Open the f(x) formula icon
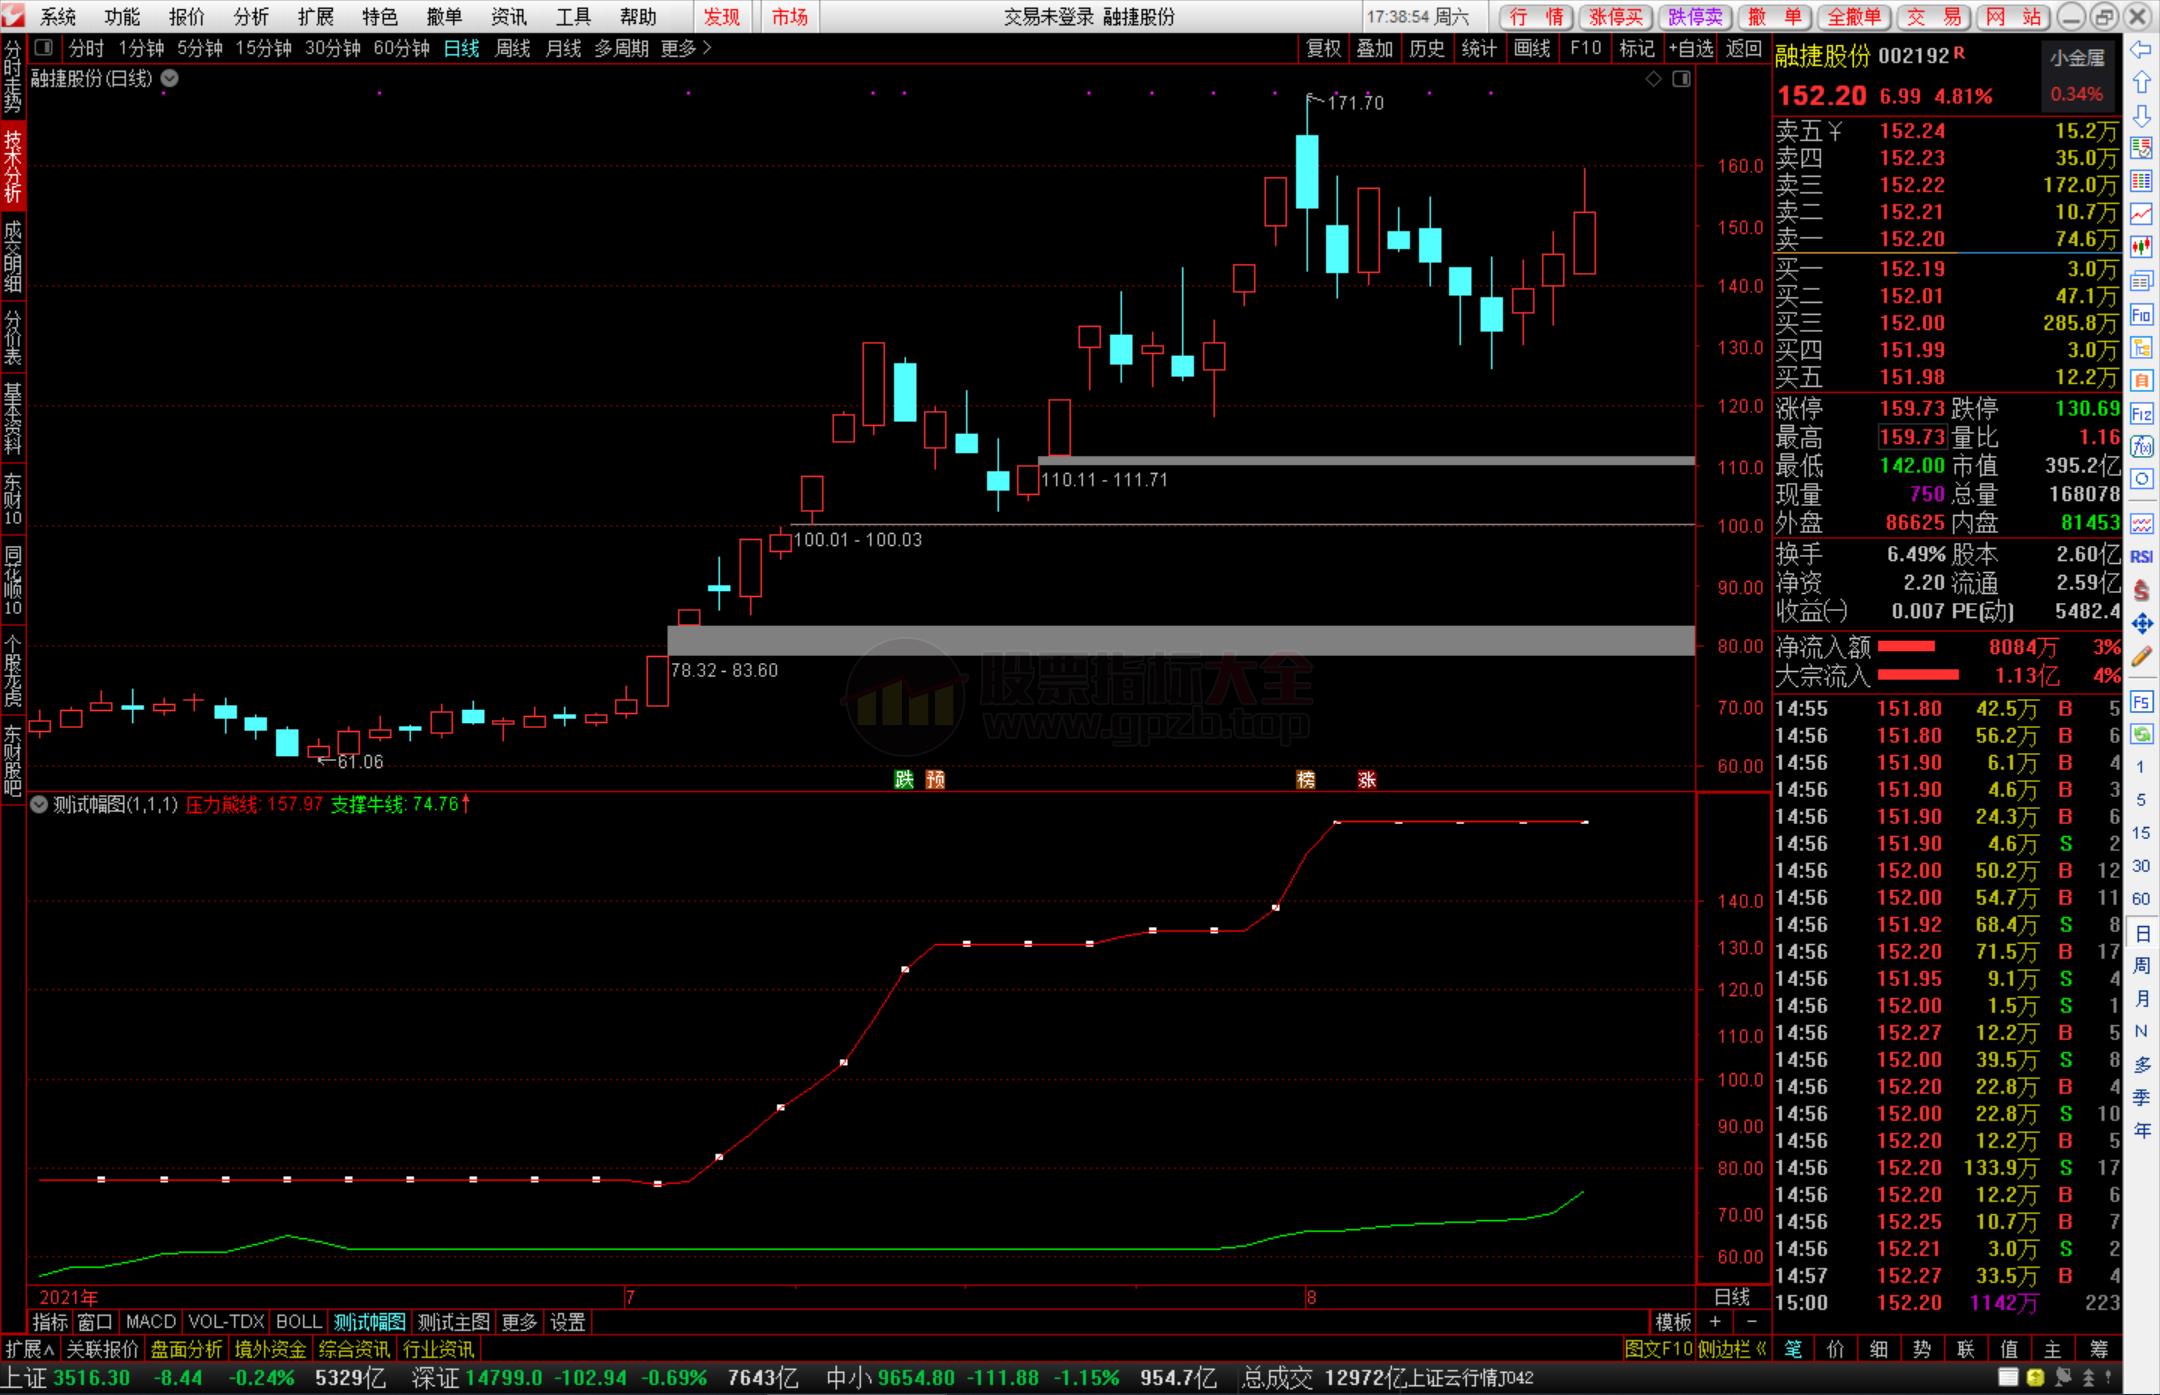 pos(2141,447)
